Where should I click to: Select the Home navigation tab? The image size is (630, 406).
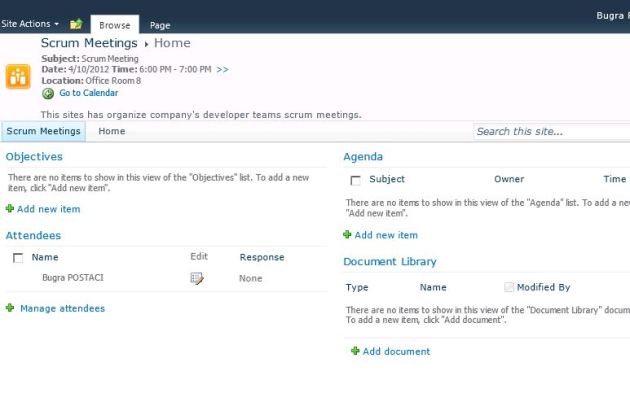tap(112, 131)
